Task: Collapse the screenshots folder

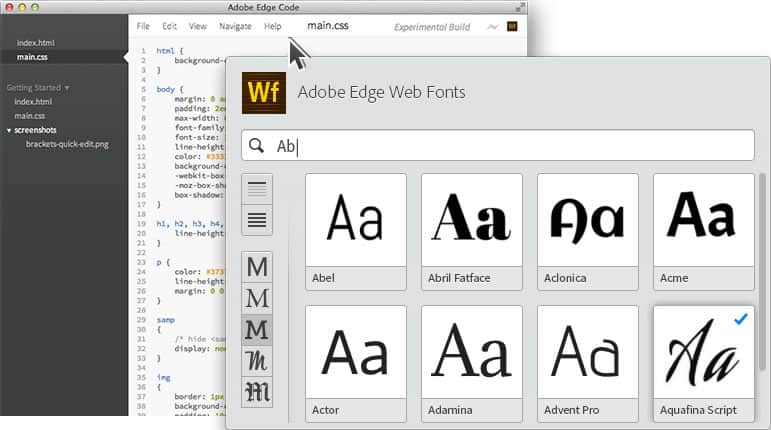Action: [9, 130]
